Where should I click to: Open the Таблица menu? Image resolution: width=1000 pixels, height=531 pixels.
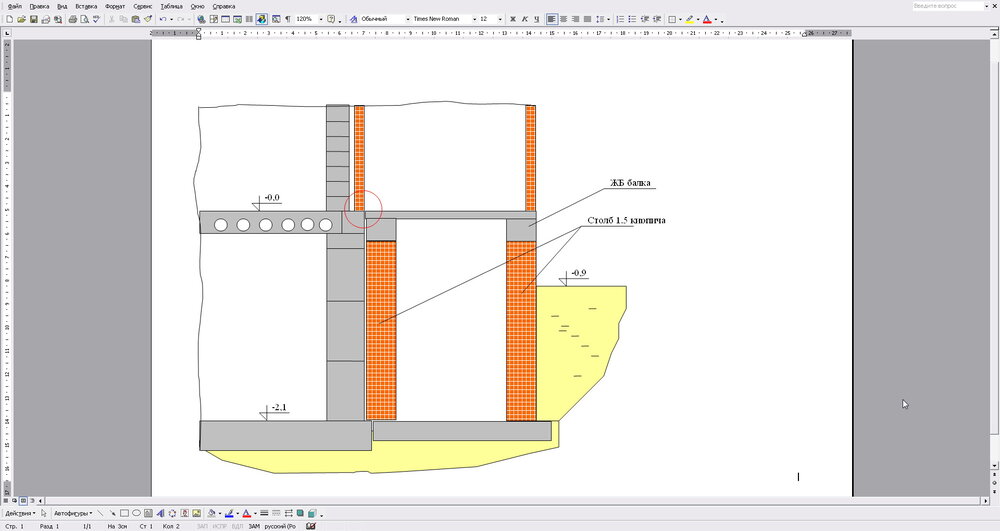click(171, 6)
